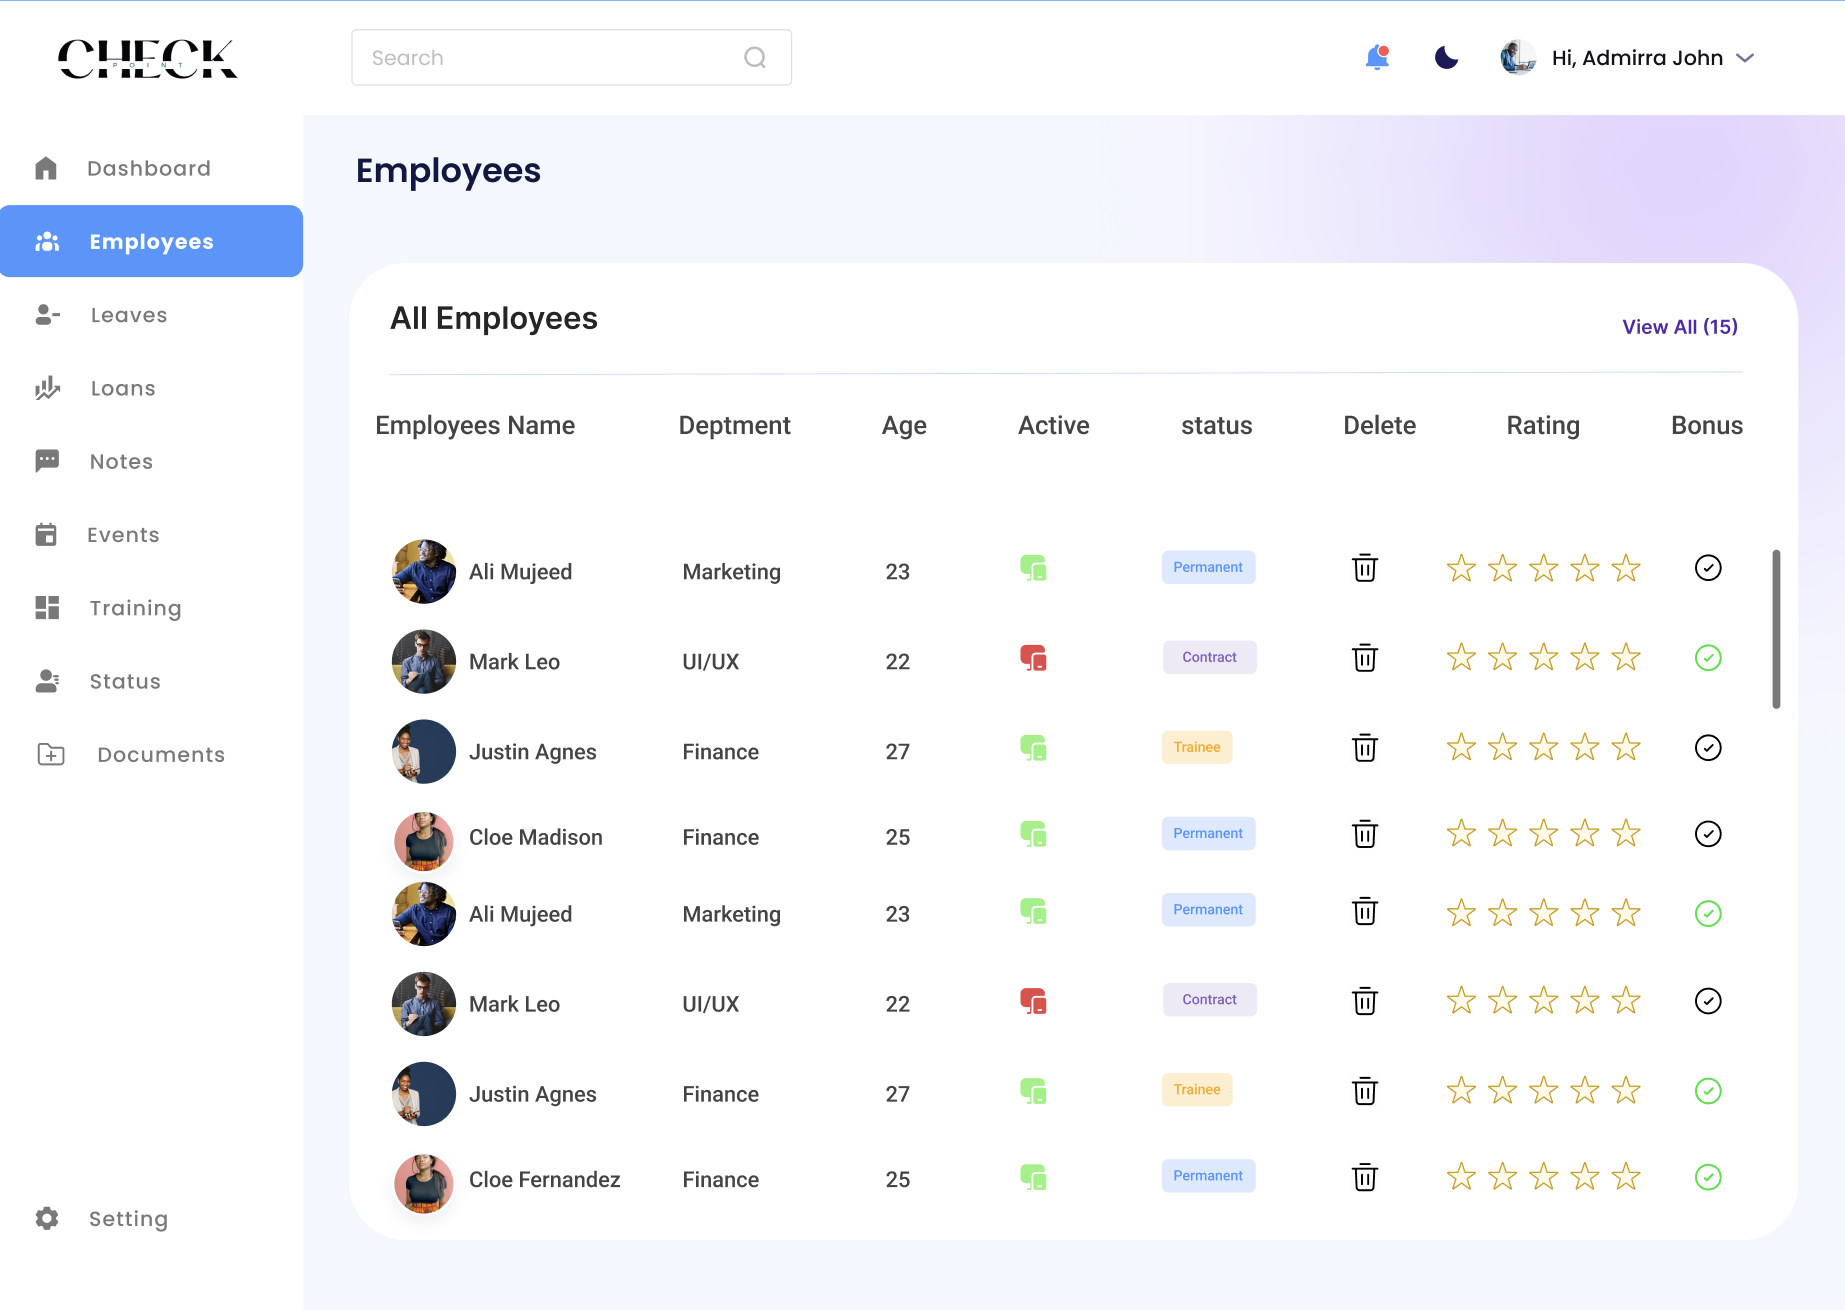This screenshot has height=1310, width=1845.
Task: Click the employee table vertical scrollbar
Action: click(1776, 629)
